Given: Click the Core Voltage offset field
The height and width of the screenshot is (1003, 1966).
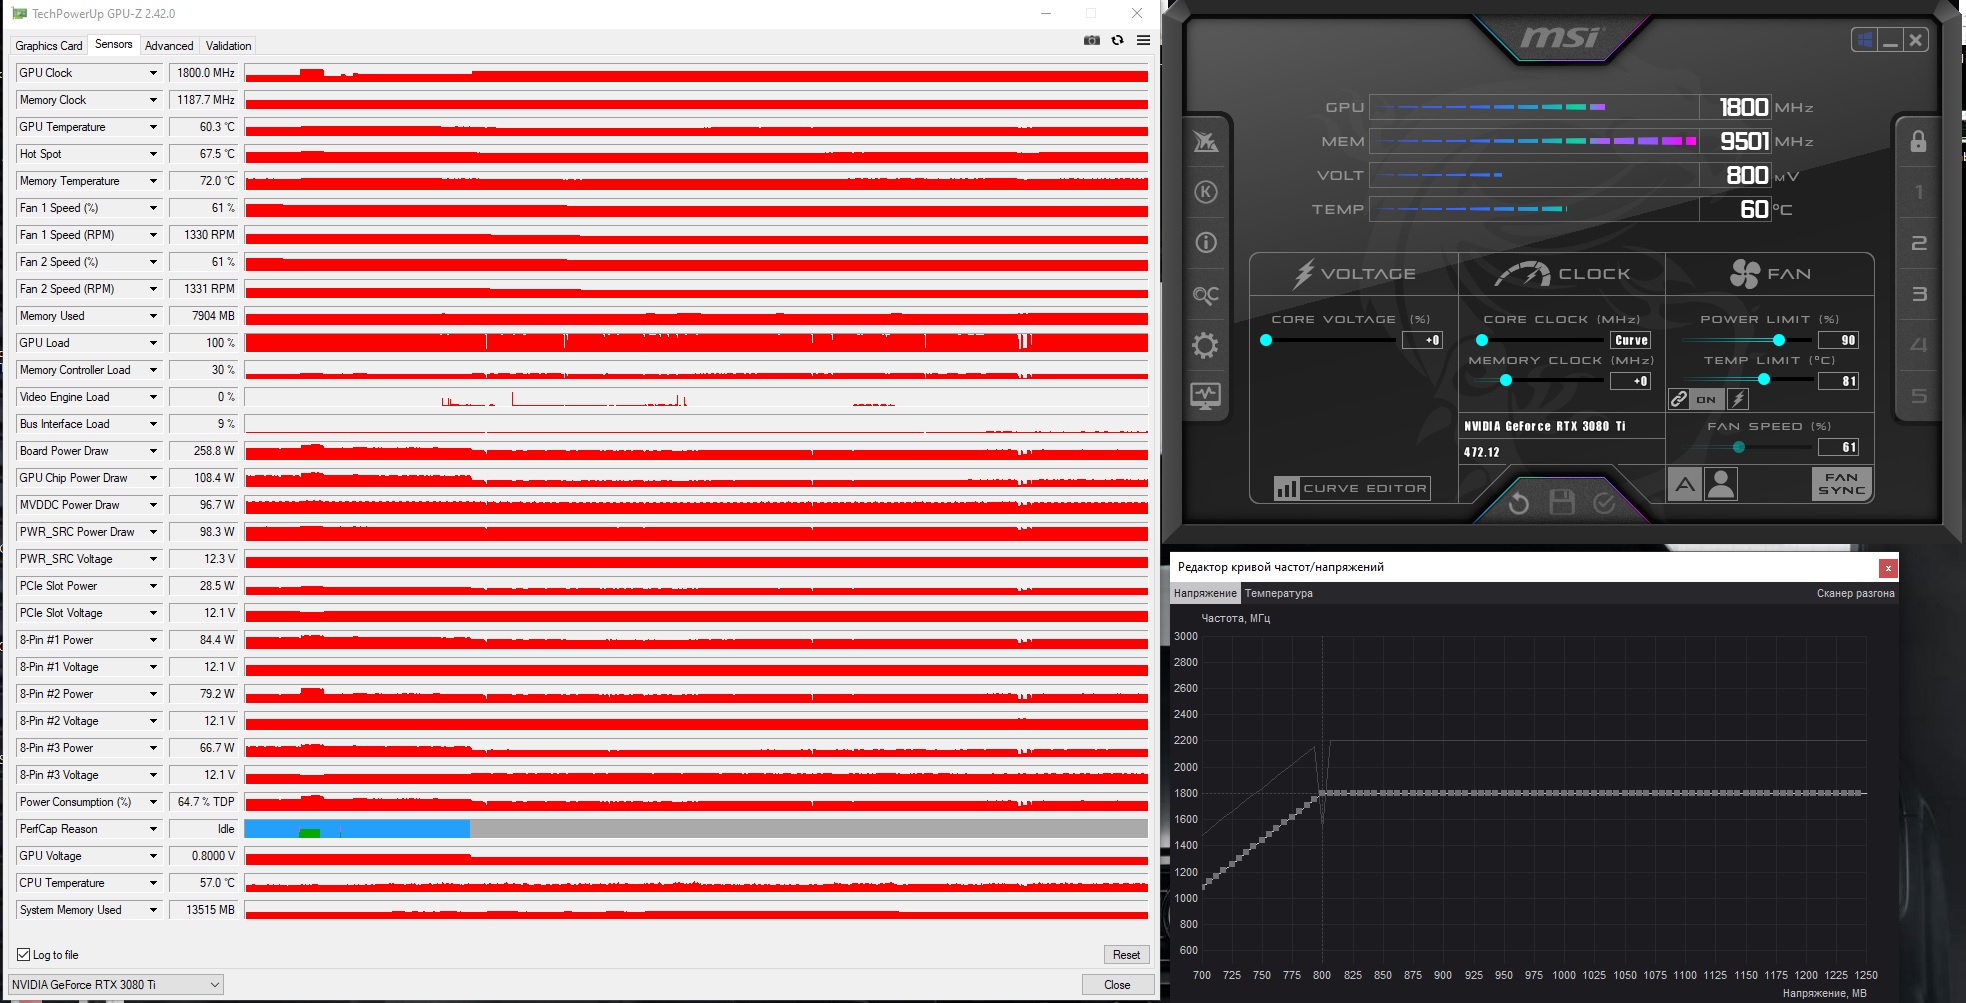Looking at the screenshot, I should (x=1422, y=340).
